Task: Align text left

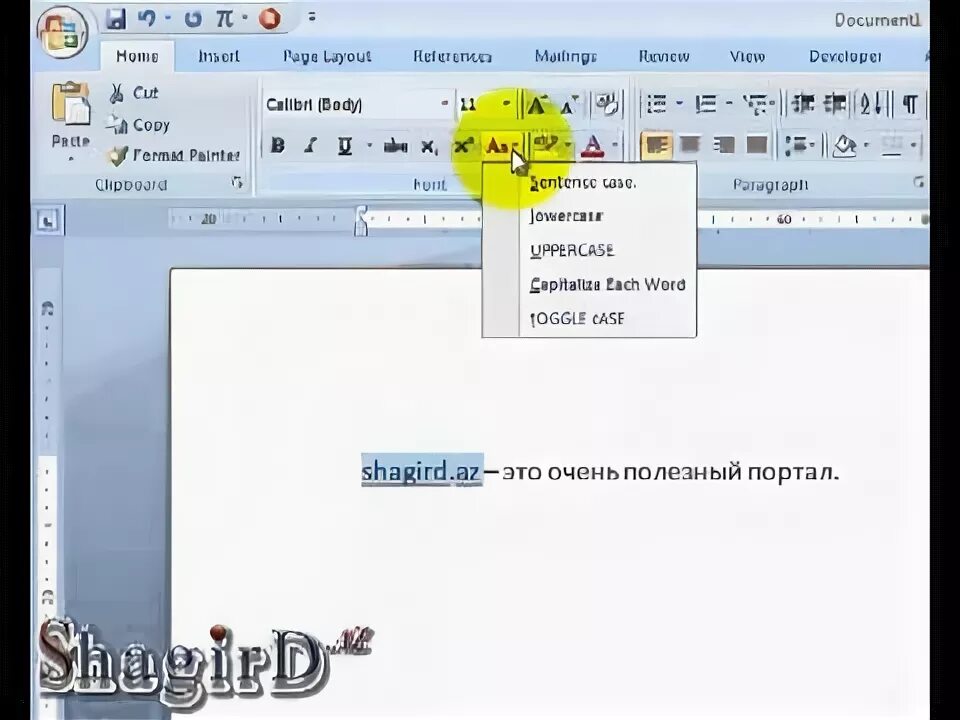Action: coord(656,146)
